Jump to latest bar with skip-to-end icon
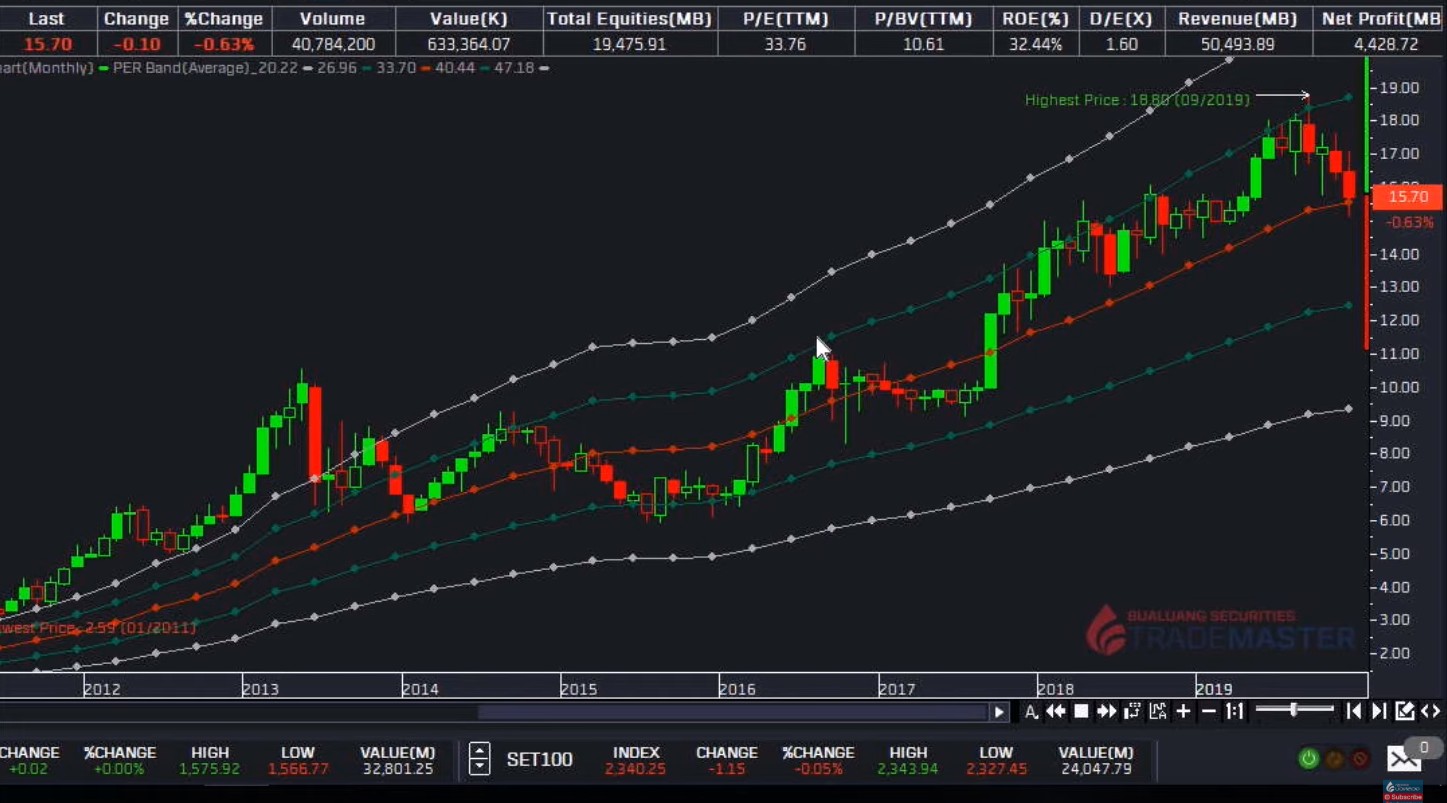This screenshot has width=1447, height=803. 1379,711
